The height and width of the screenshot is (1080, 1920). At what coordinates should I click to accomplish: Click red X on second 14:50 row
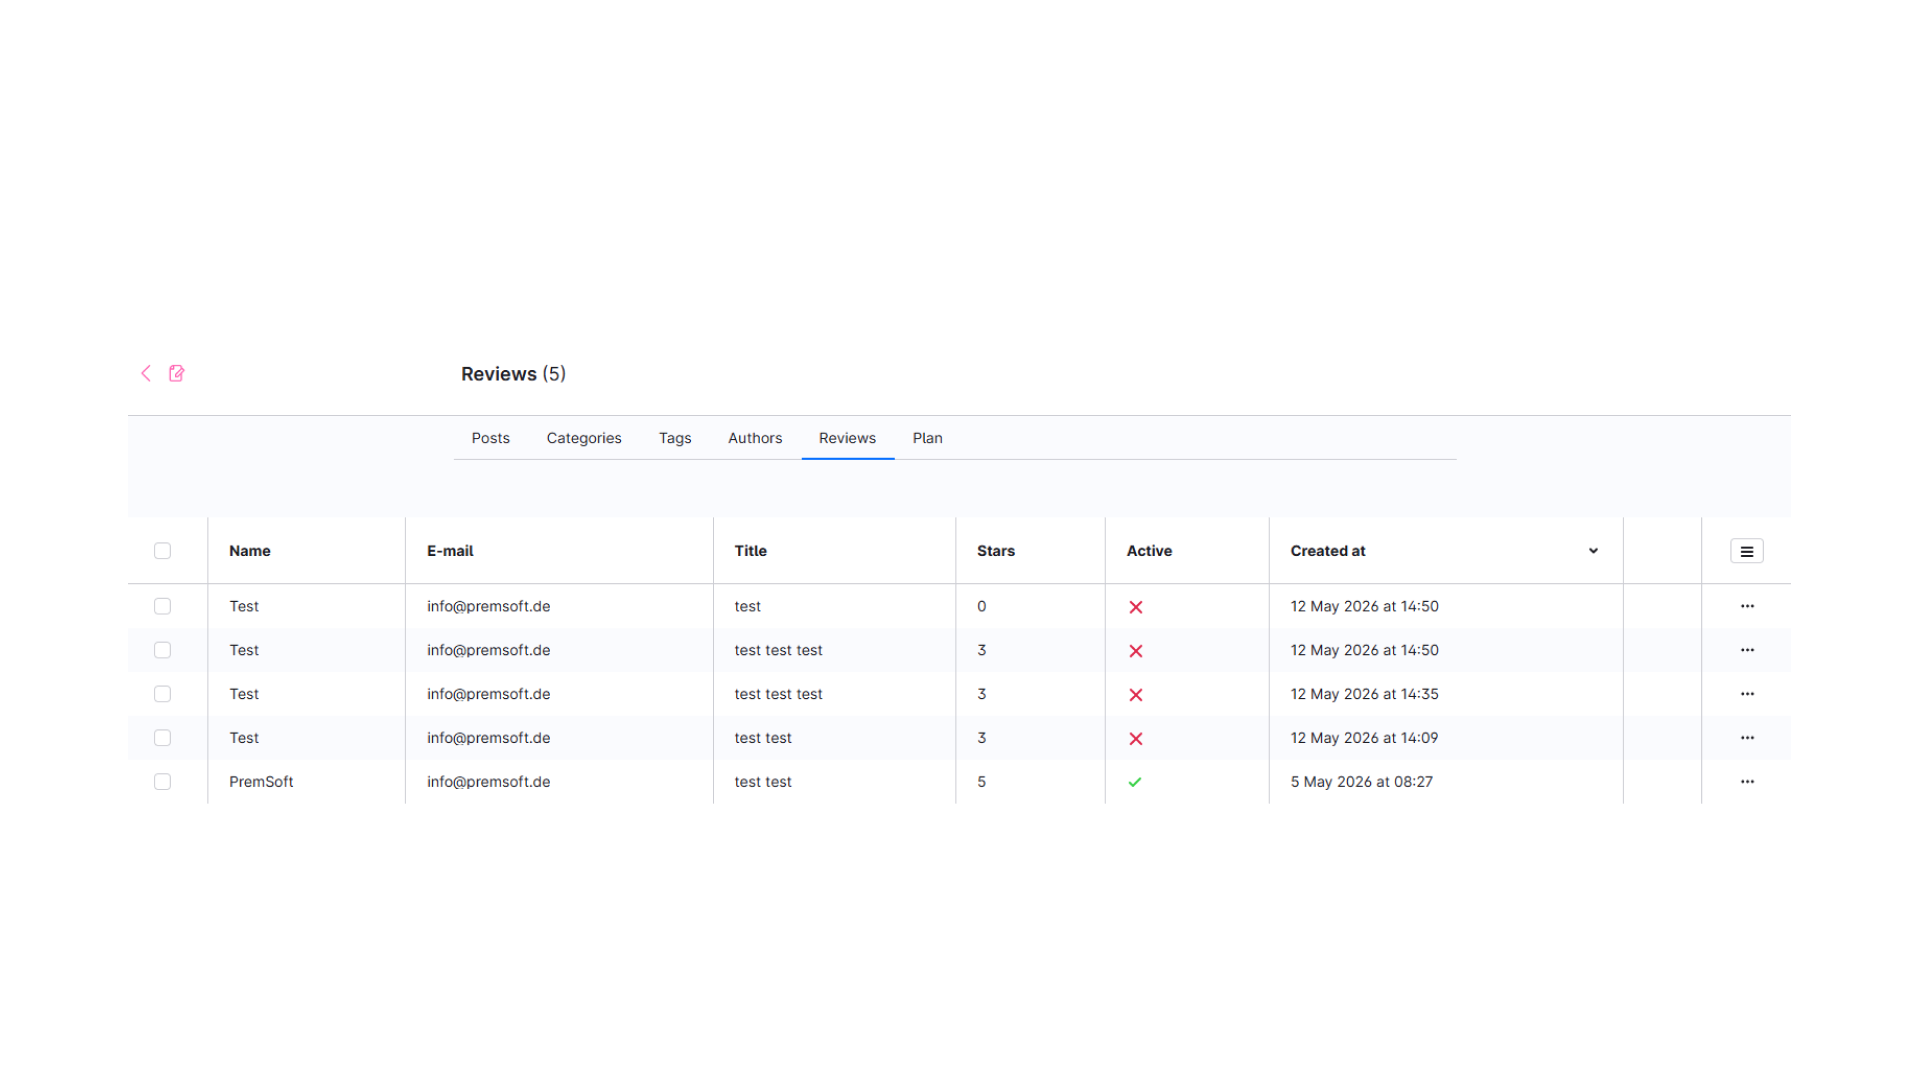1136,651
